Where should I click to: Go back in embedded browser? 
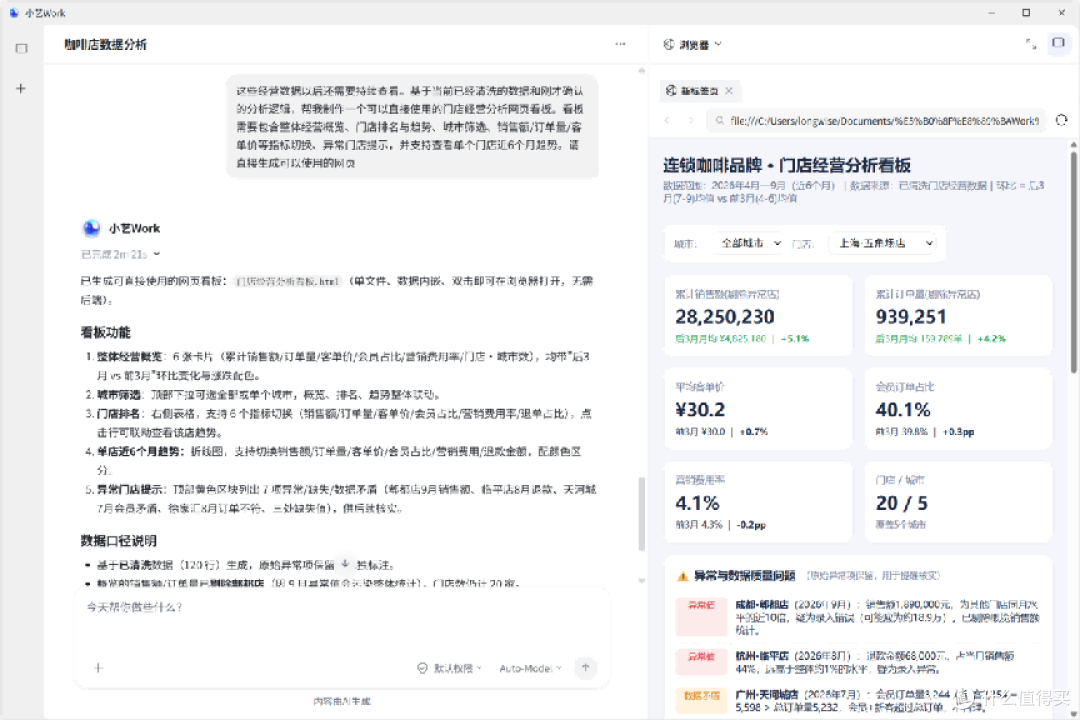[667, 121]
